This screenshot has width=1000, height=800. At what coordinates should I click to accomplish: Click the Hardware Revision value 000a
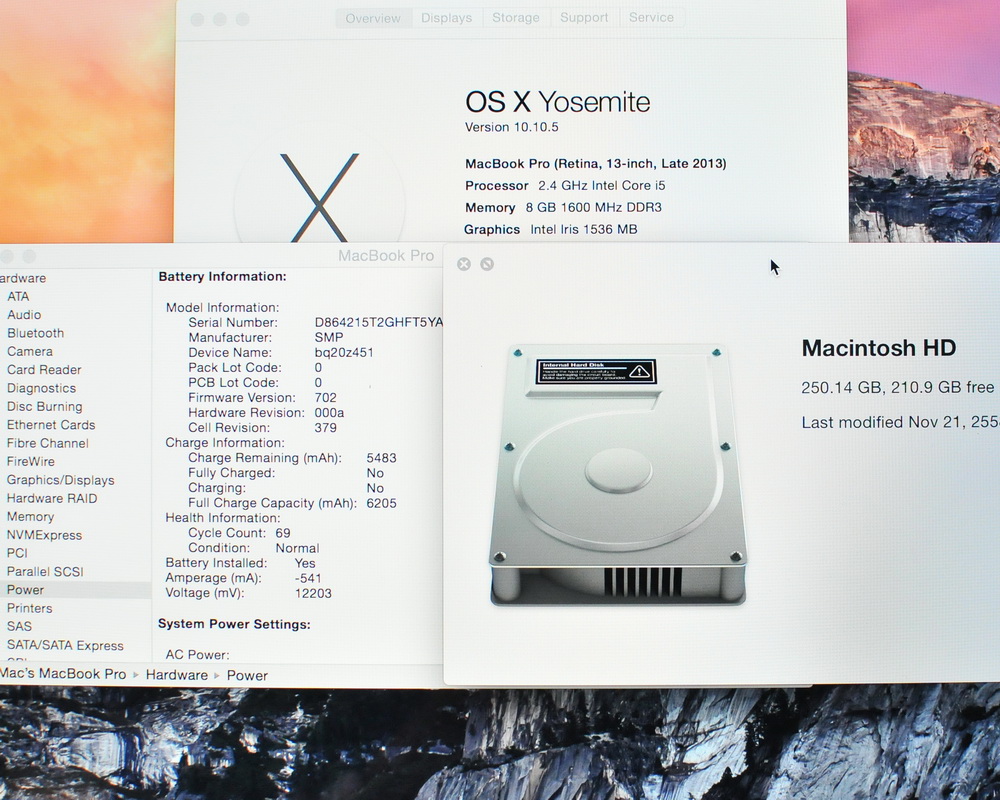(x=329, y=413)
